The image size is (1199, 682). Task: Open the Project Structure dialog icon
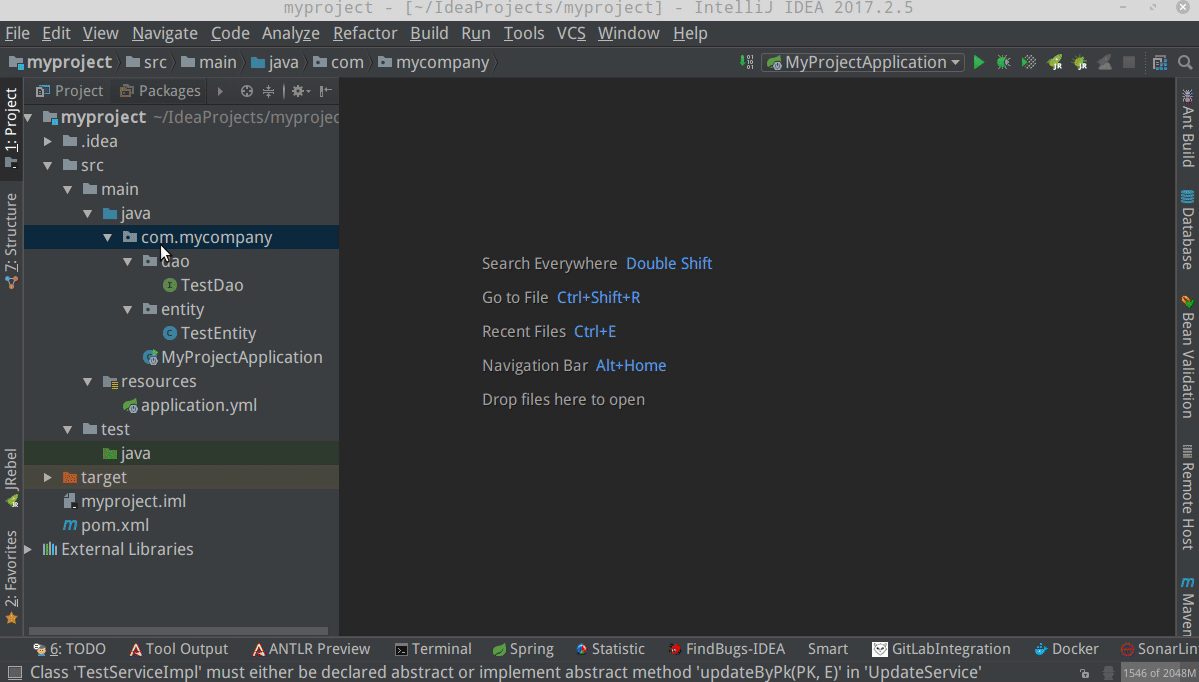click(1160, 63)
